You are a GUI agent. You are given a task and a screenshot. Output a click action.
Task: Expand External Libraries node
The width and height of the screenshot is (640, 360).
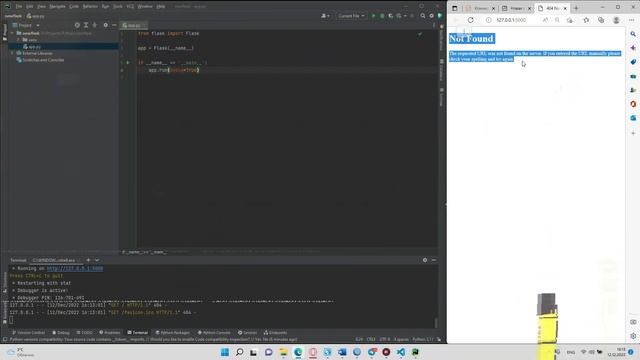point(13,53)
